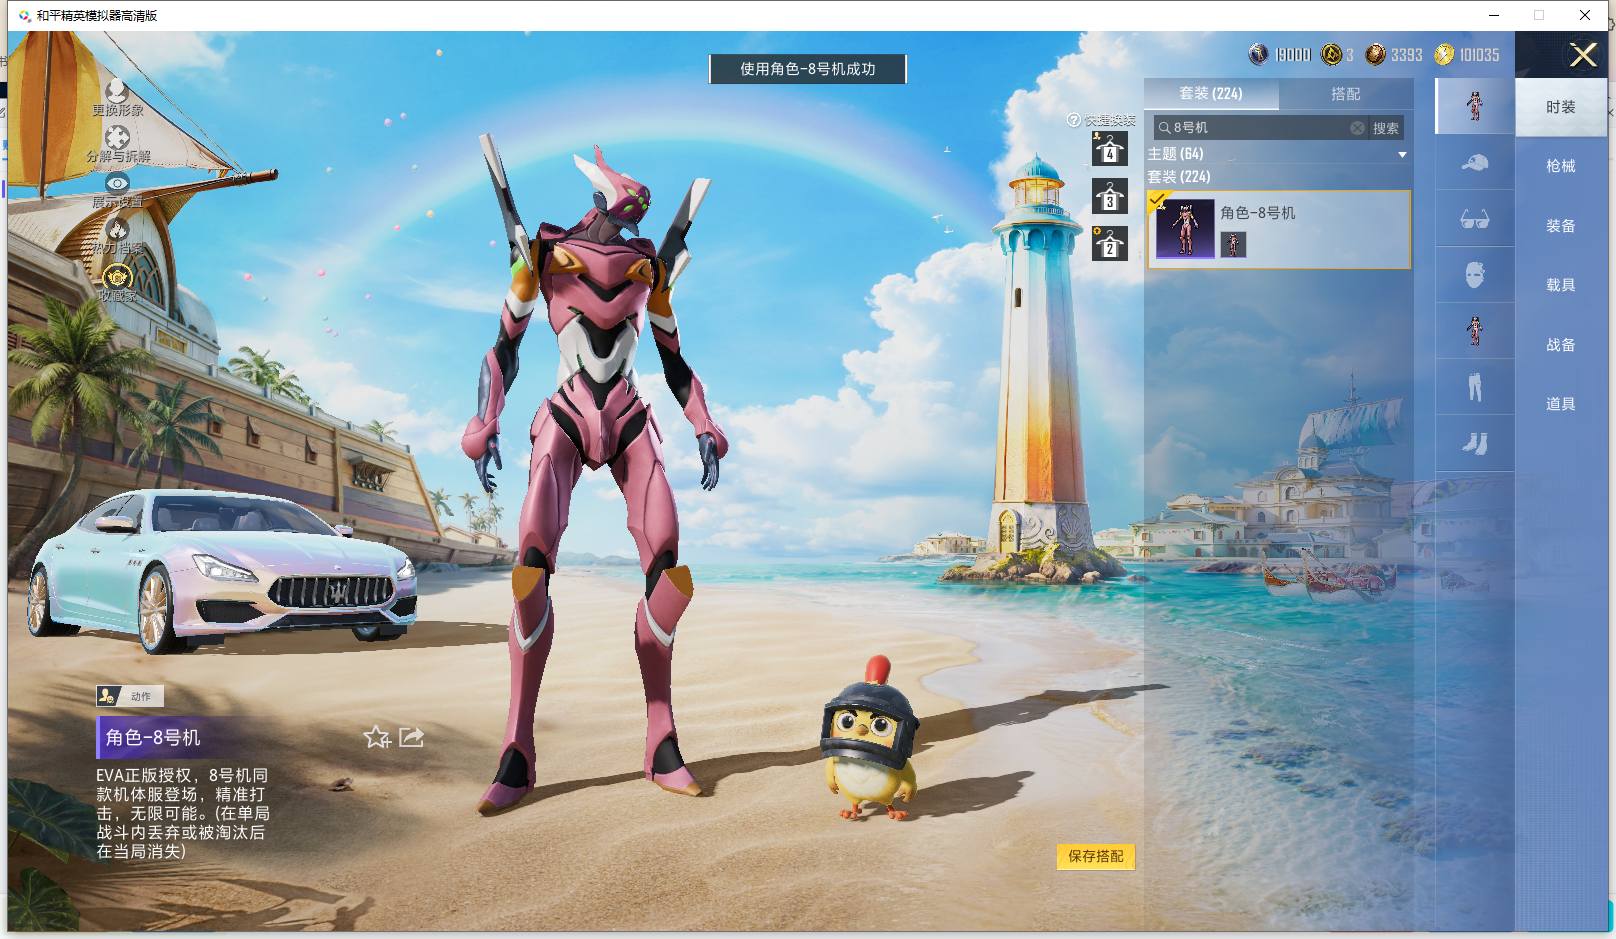
Task: Toggle the 展示设置 eye display settings
Action: [117, 183]
